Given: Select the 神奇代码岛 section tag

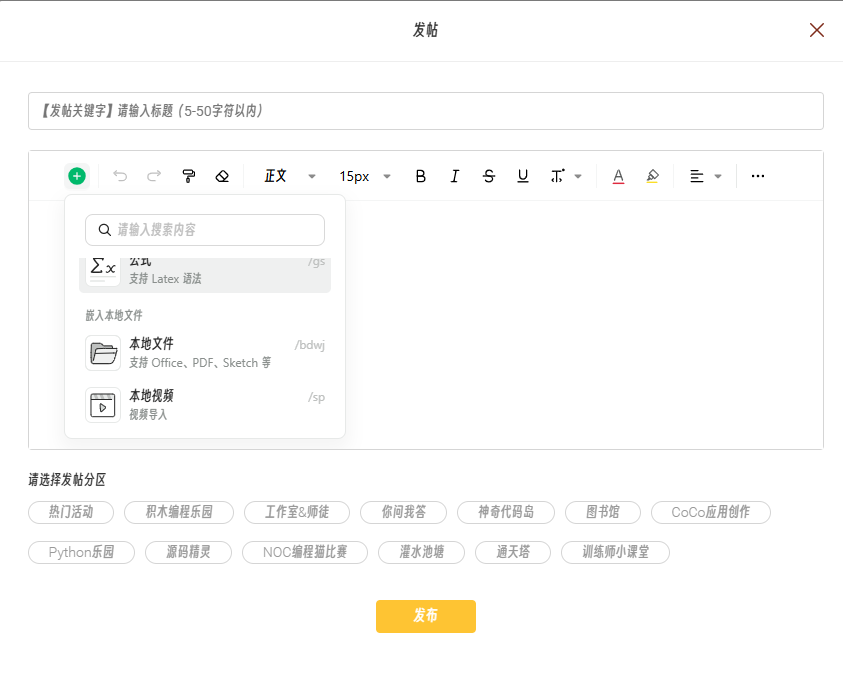Looking at the screenshot, I should [506, 512].
